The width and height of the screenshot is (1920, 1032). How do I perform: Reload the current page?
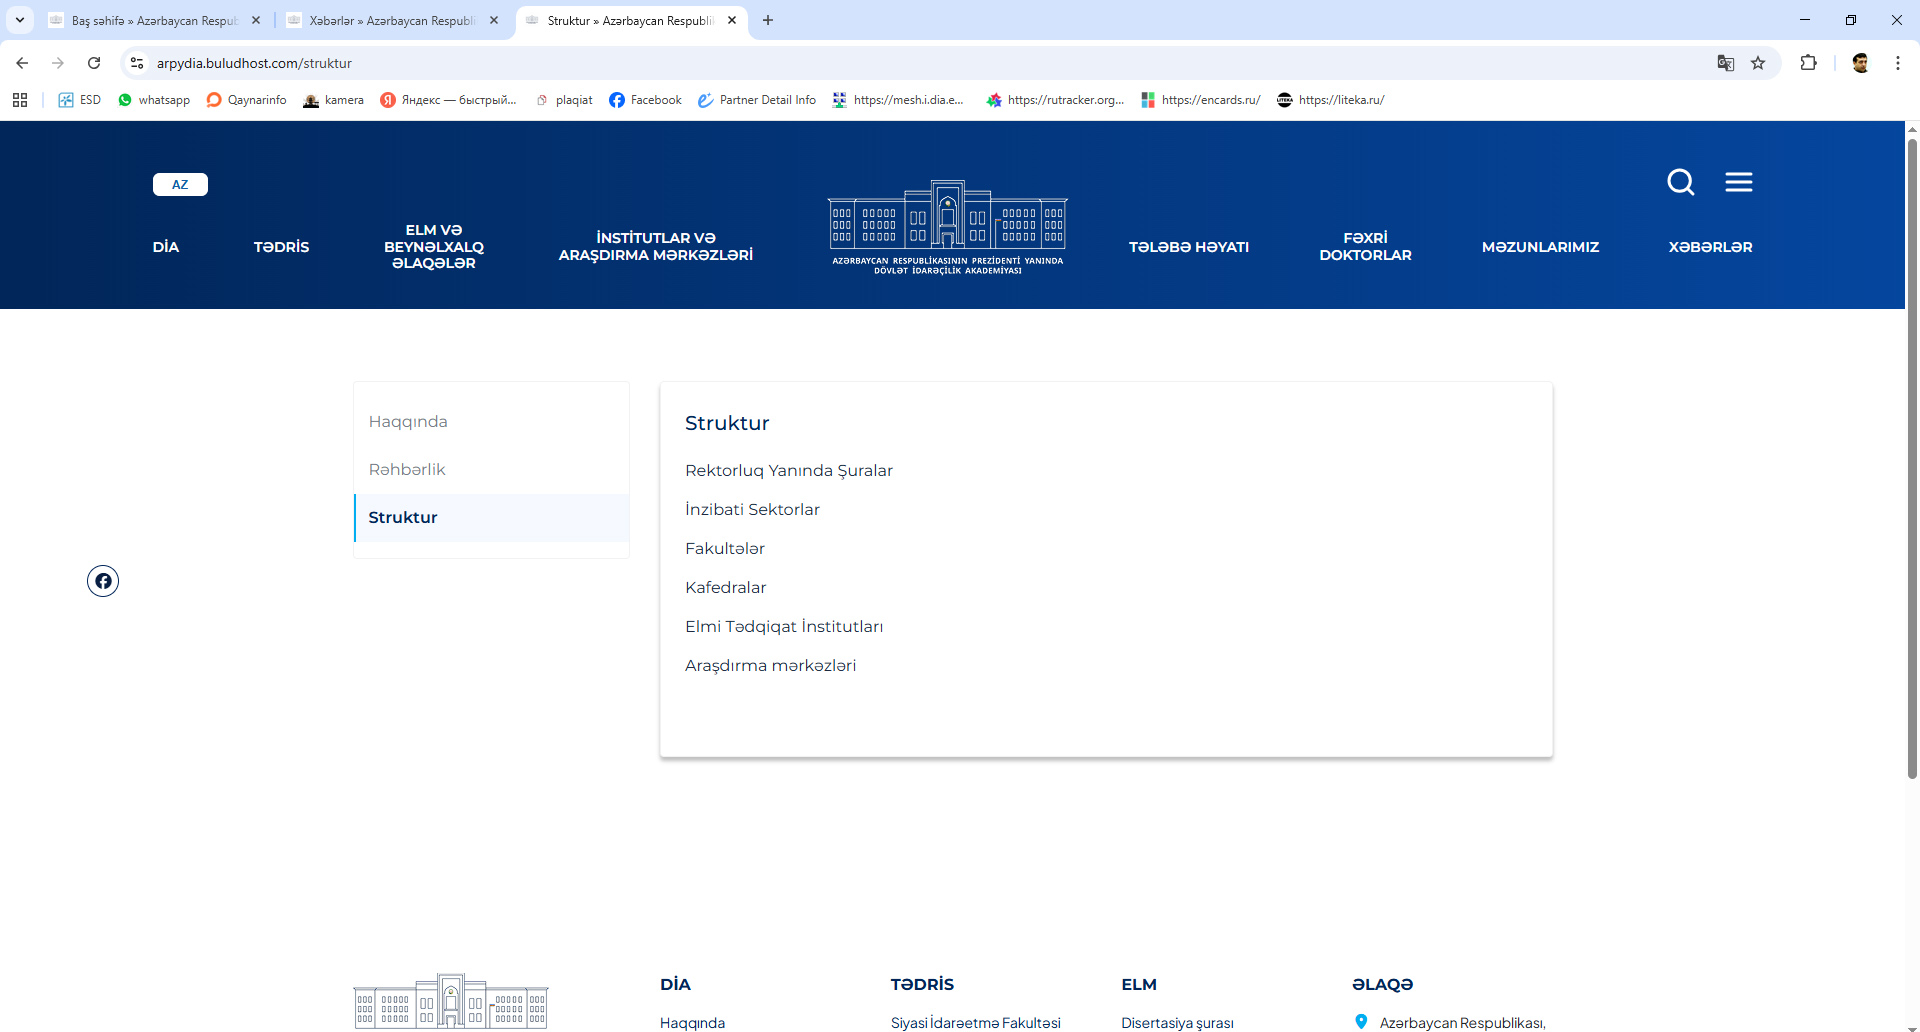[94, 63]
